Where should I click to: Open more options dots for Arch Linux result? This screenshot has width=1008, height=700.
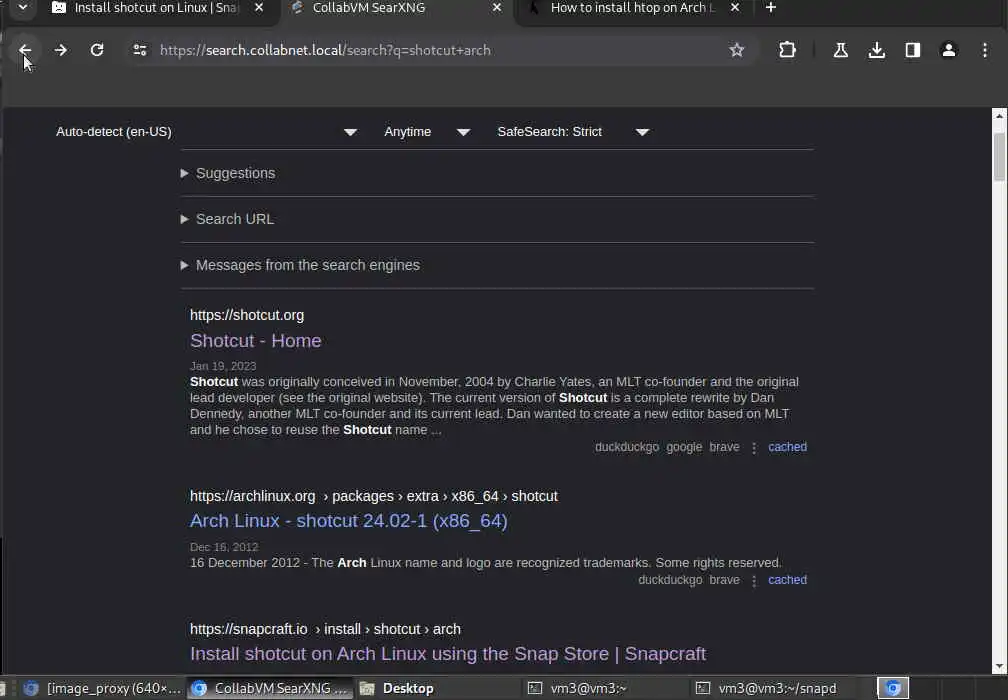(x=753, y=580)
